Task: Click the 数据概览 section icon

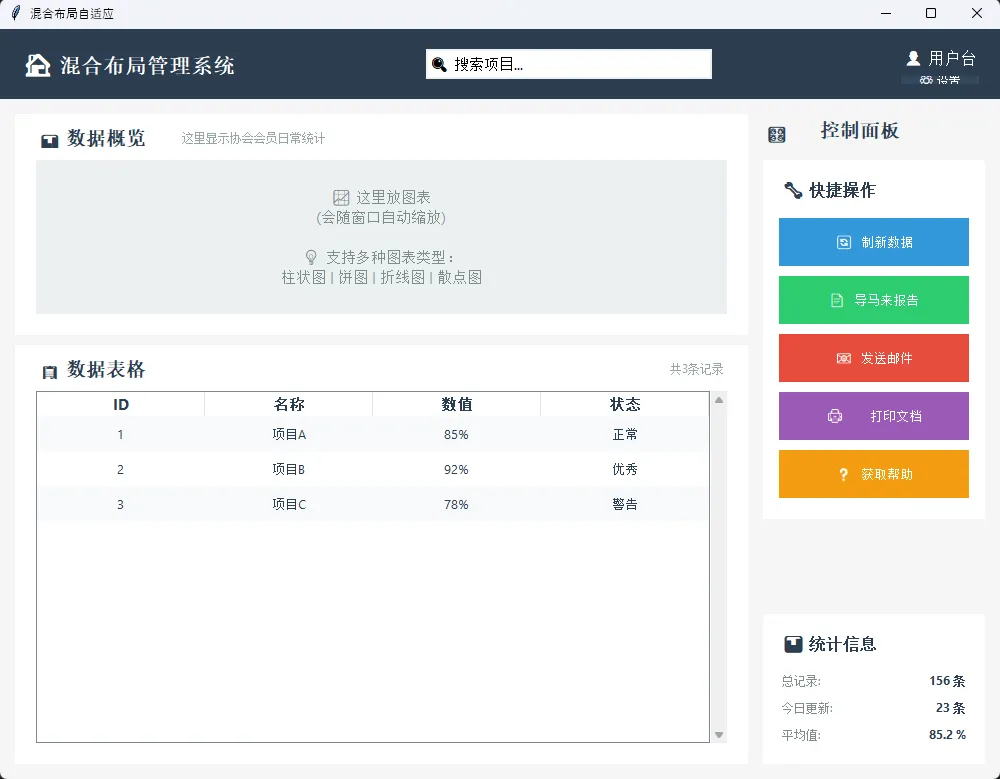Action: click(50, 140)
